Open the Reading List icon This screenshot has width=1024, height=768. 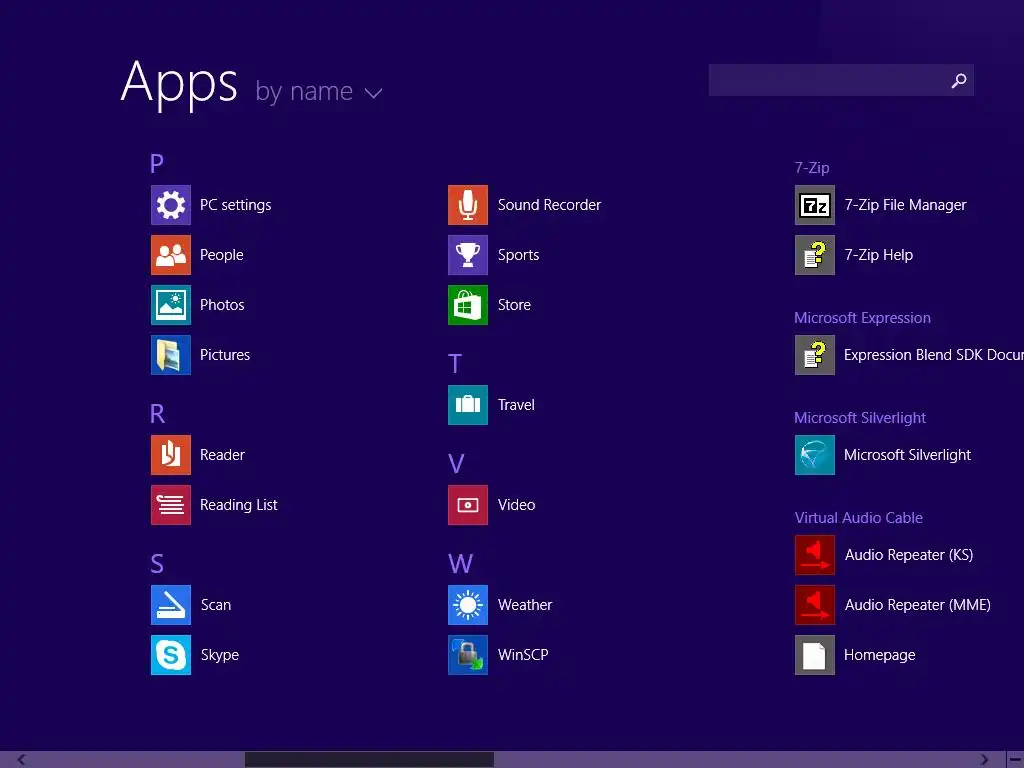[x=170, y=505]
